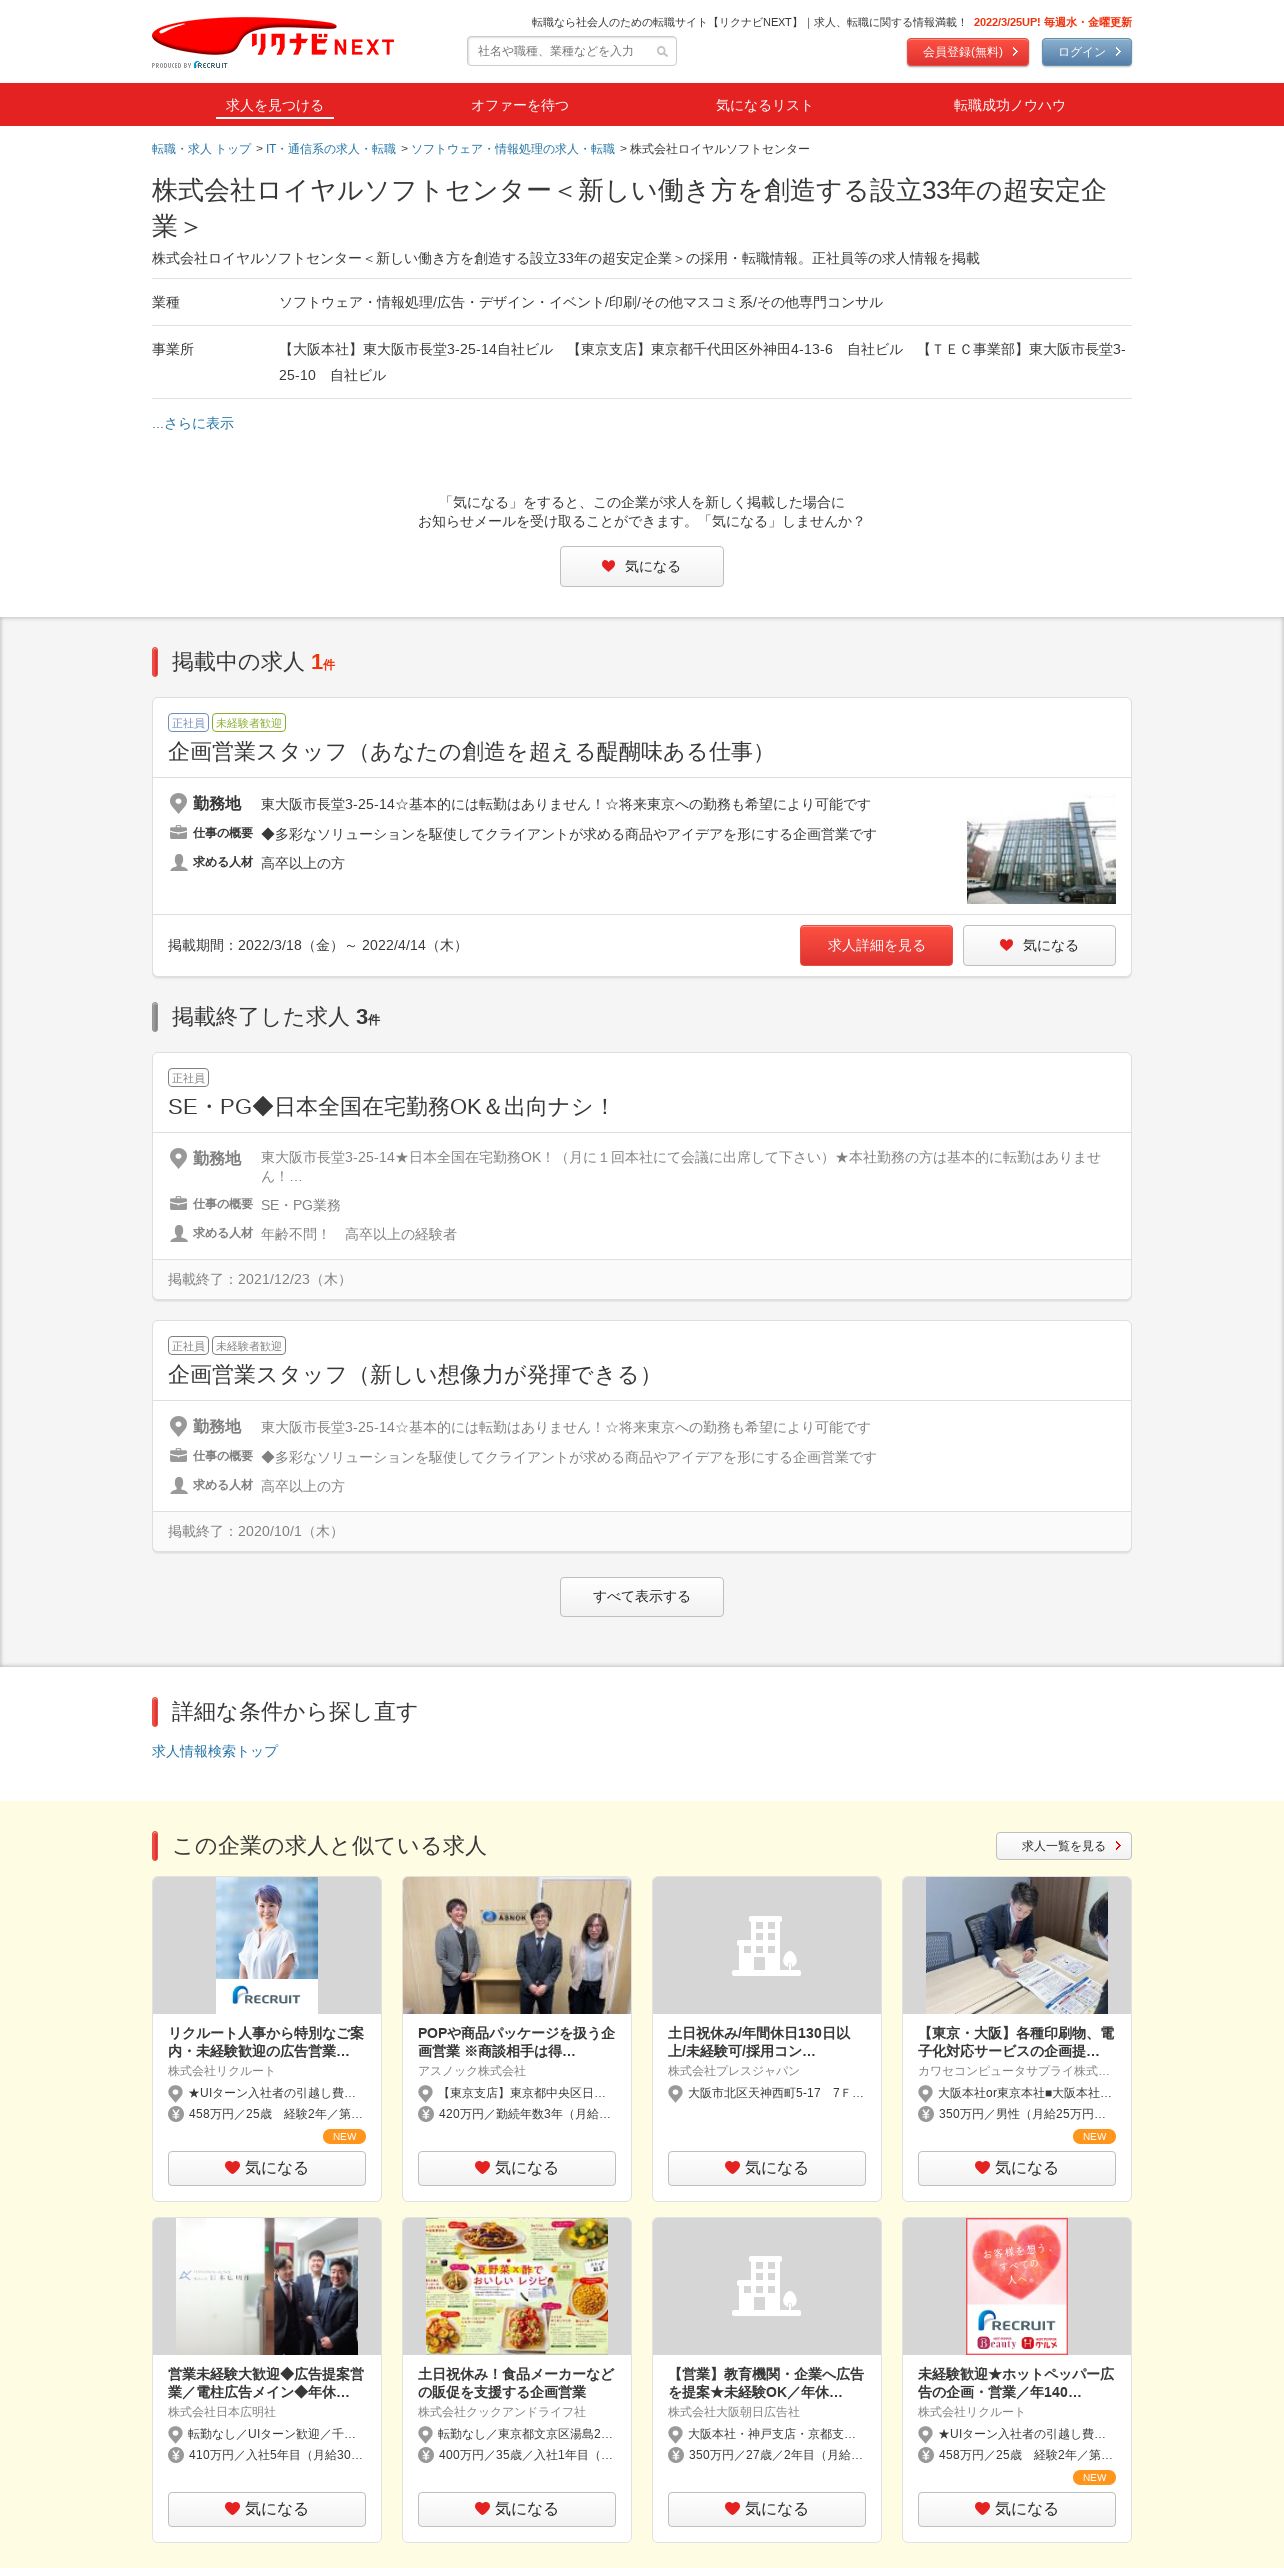The height and width of the screenshot is (2568, 1284).
Task: Click the 日本広明社 office photo thumbnail
Action: (267, 2286)
